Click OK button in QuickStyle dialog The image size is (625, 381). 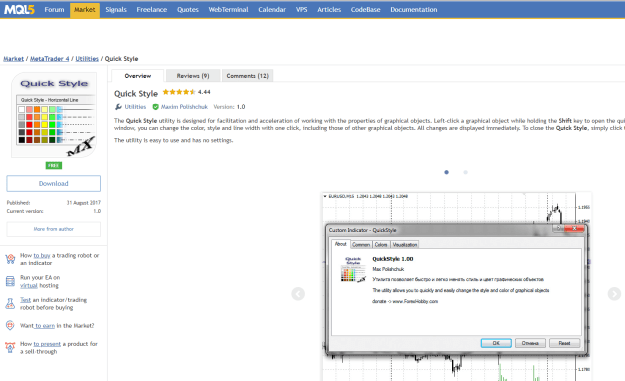[496, 343]
